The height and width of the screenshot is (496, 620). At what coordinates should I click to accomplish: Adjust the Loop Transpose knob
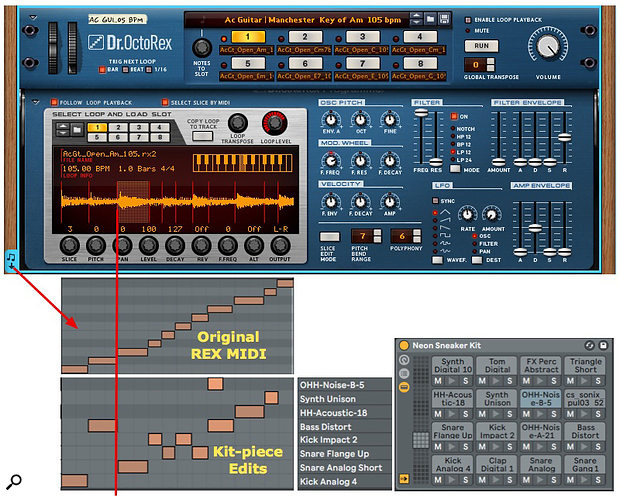point(238,123)
